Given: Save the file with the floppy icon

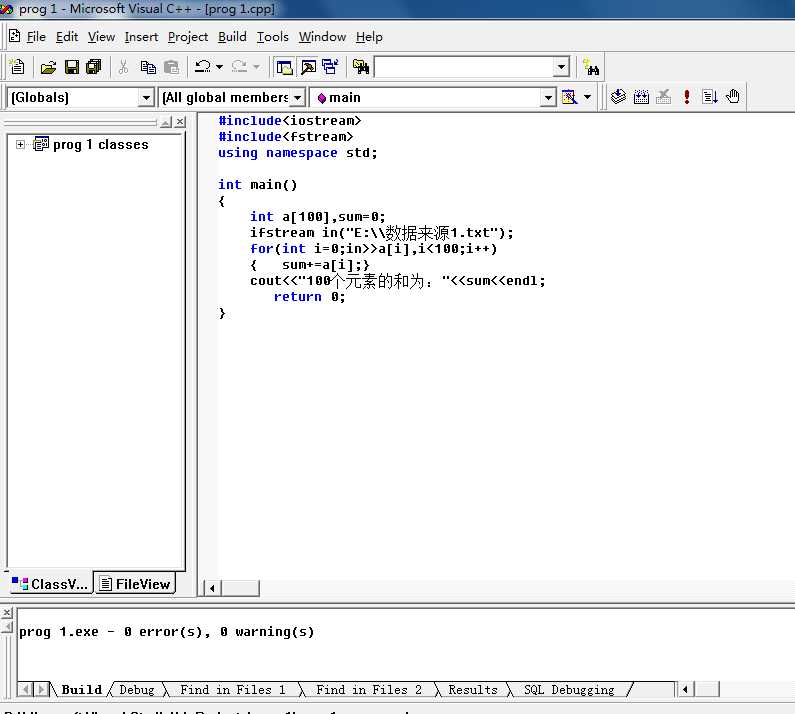Looking at the screenshot, I should click(71, 67).
